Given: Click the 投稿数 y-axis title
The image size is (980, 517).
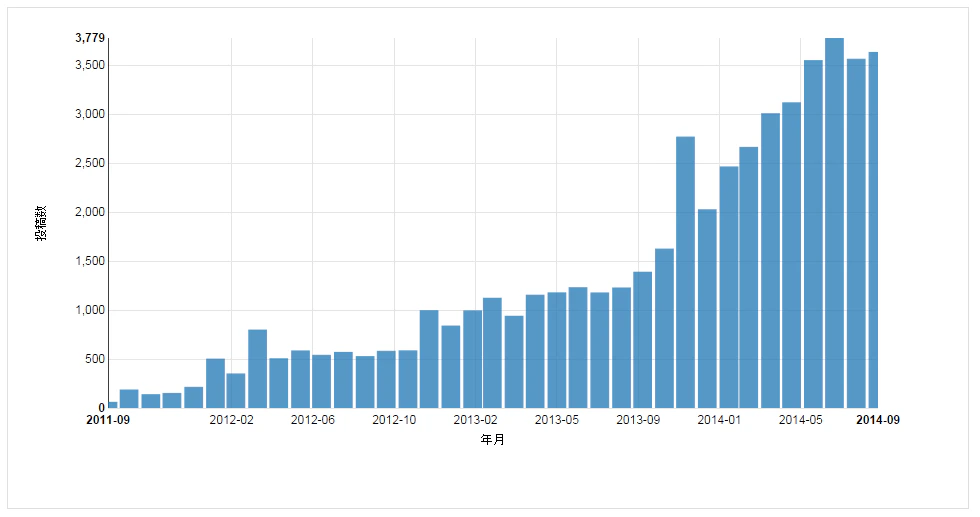Looking at the screenshot, I should (41, 223).
